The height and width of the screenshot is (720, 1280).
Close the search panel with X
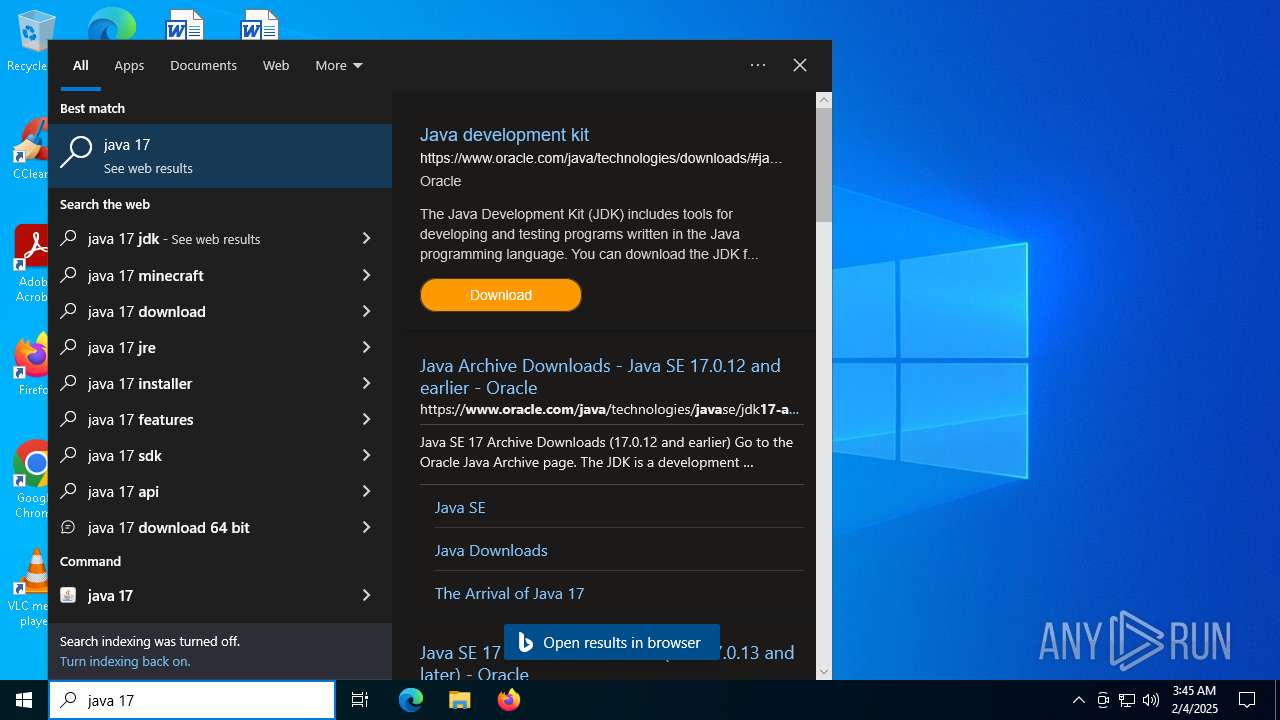pos(800,65)
